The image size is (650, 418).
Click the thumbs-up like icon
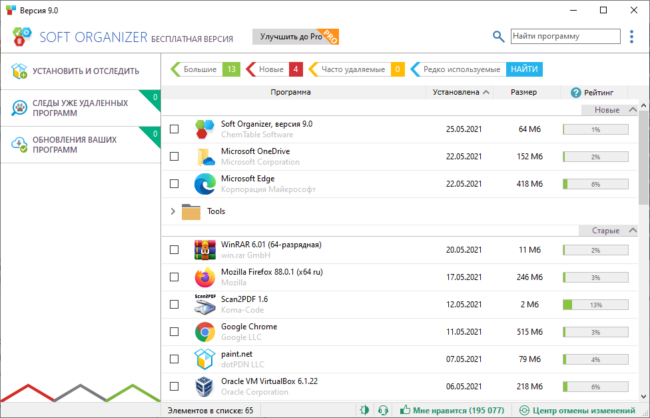[x=405, y=410]
